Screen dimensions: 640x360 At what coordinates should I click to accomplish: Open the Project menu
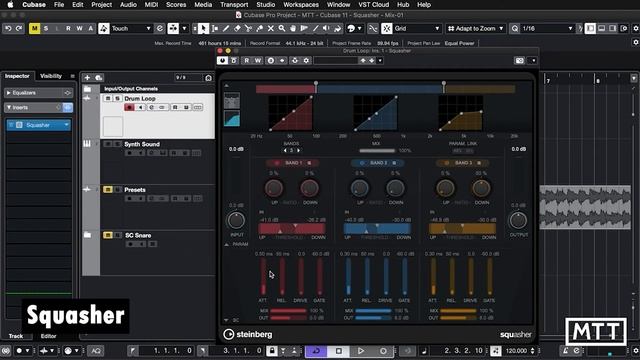coord(101,4)
